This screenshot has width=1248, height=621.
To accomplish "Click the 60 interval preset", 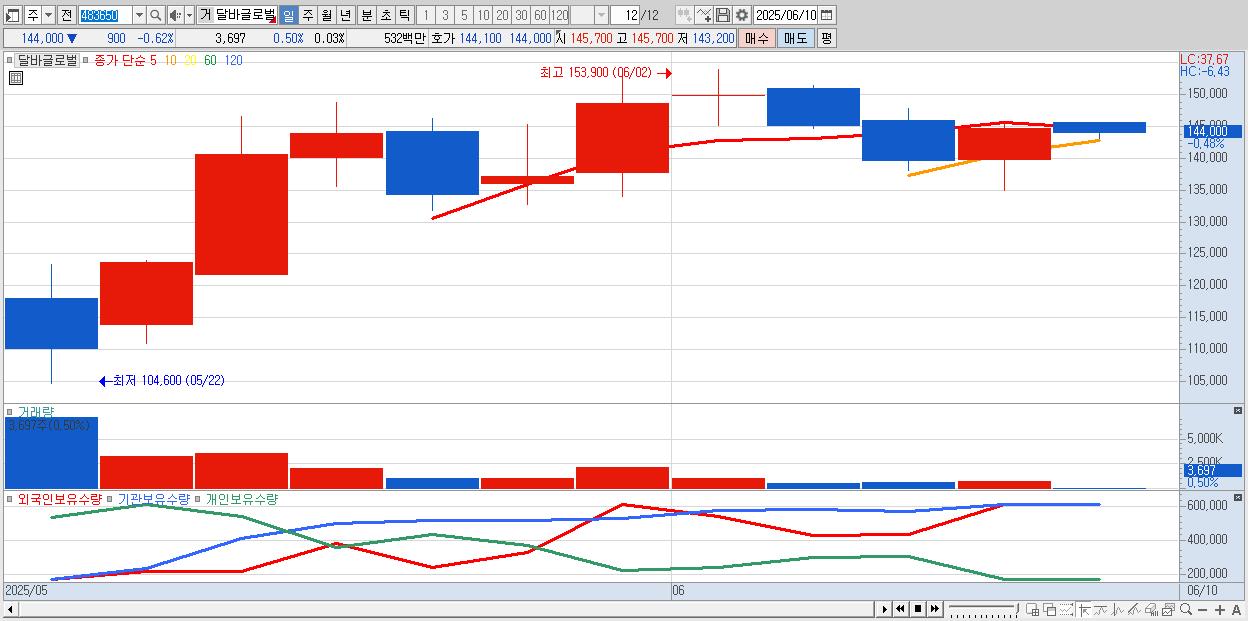I will click(540, 15).
